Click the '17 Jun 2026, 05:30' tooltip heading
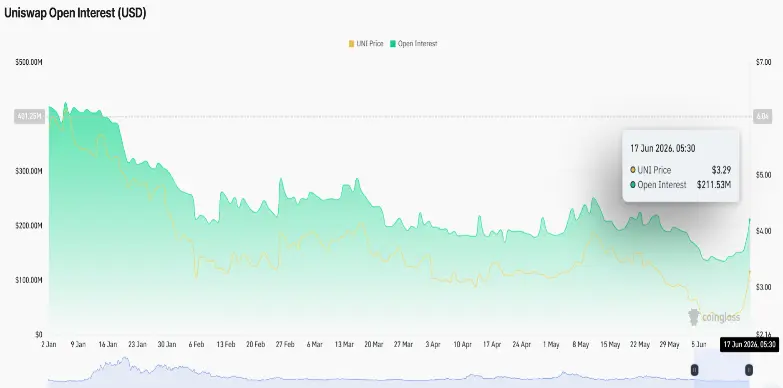 (663, 148)
